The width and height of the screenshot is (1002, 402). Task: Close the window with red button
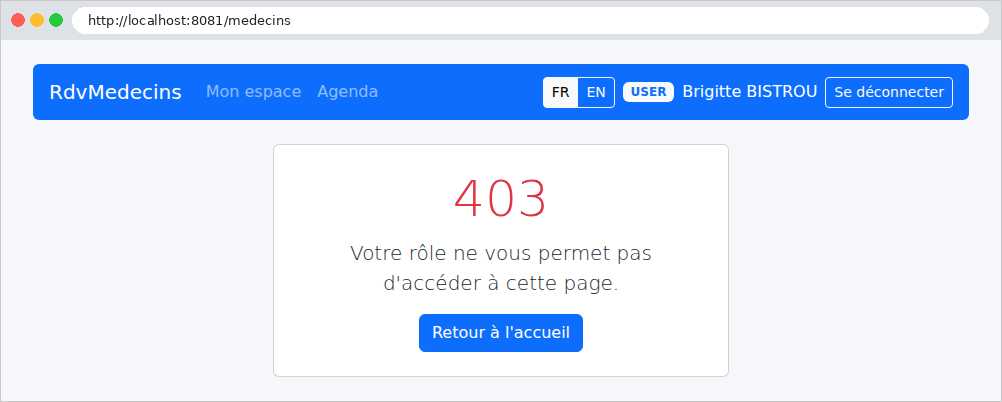pos(18,20)
